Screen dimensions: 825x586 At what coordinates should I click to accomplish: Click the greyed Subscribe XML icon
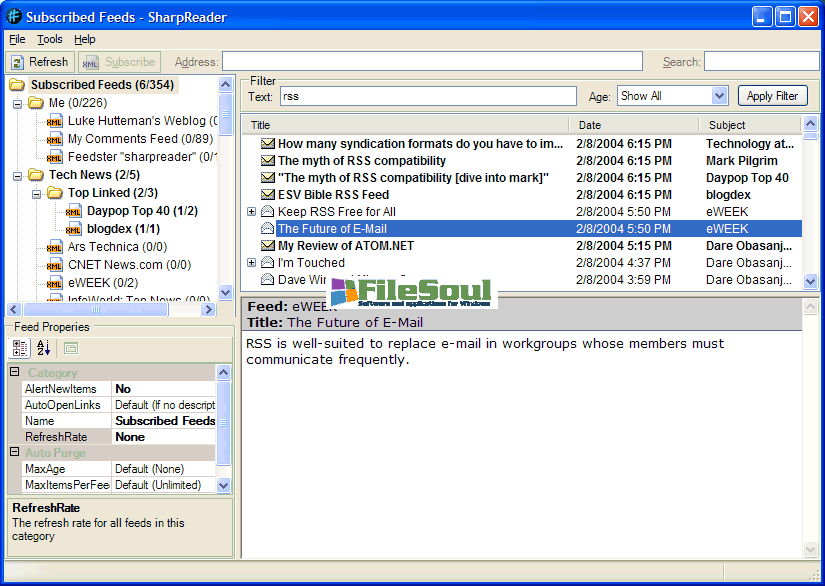click(90, 63)
